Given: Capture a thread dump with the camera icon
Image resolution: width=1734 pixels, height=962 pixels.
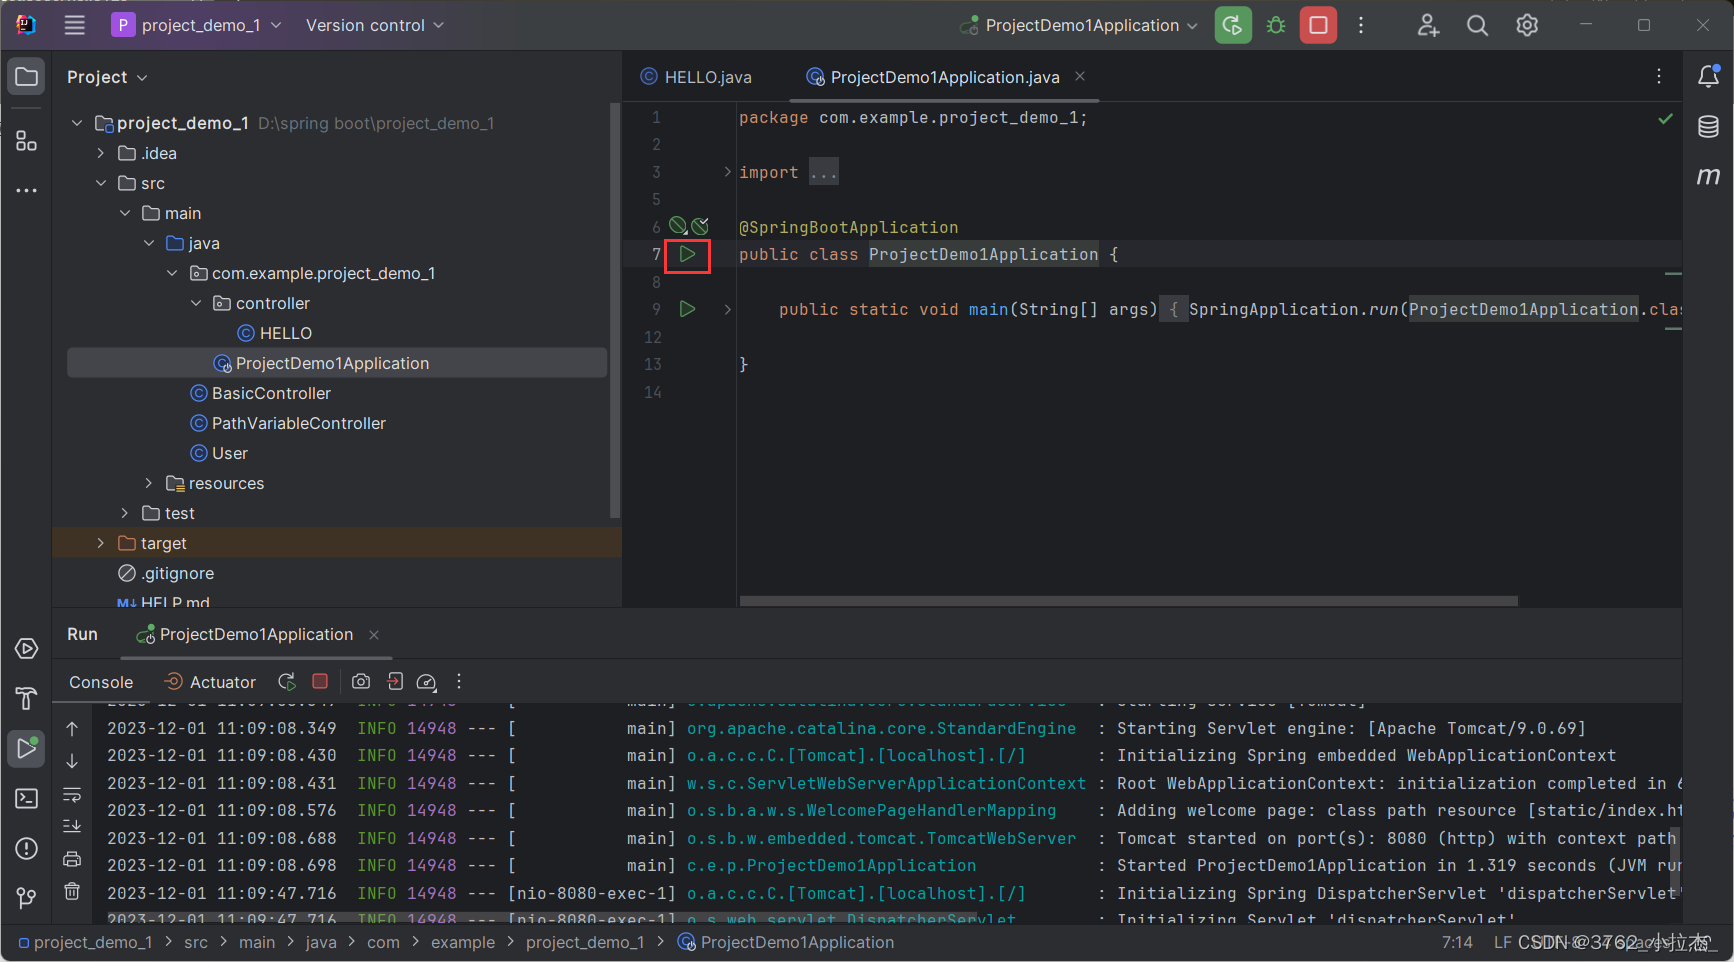Looking at the screenshot, I should [361, 681].
